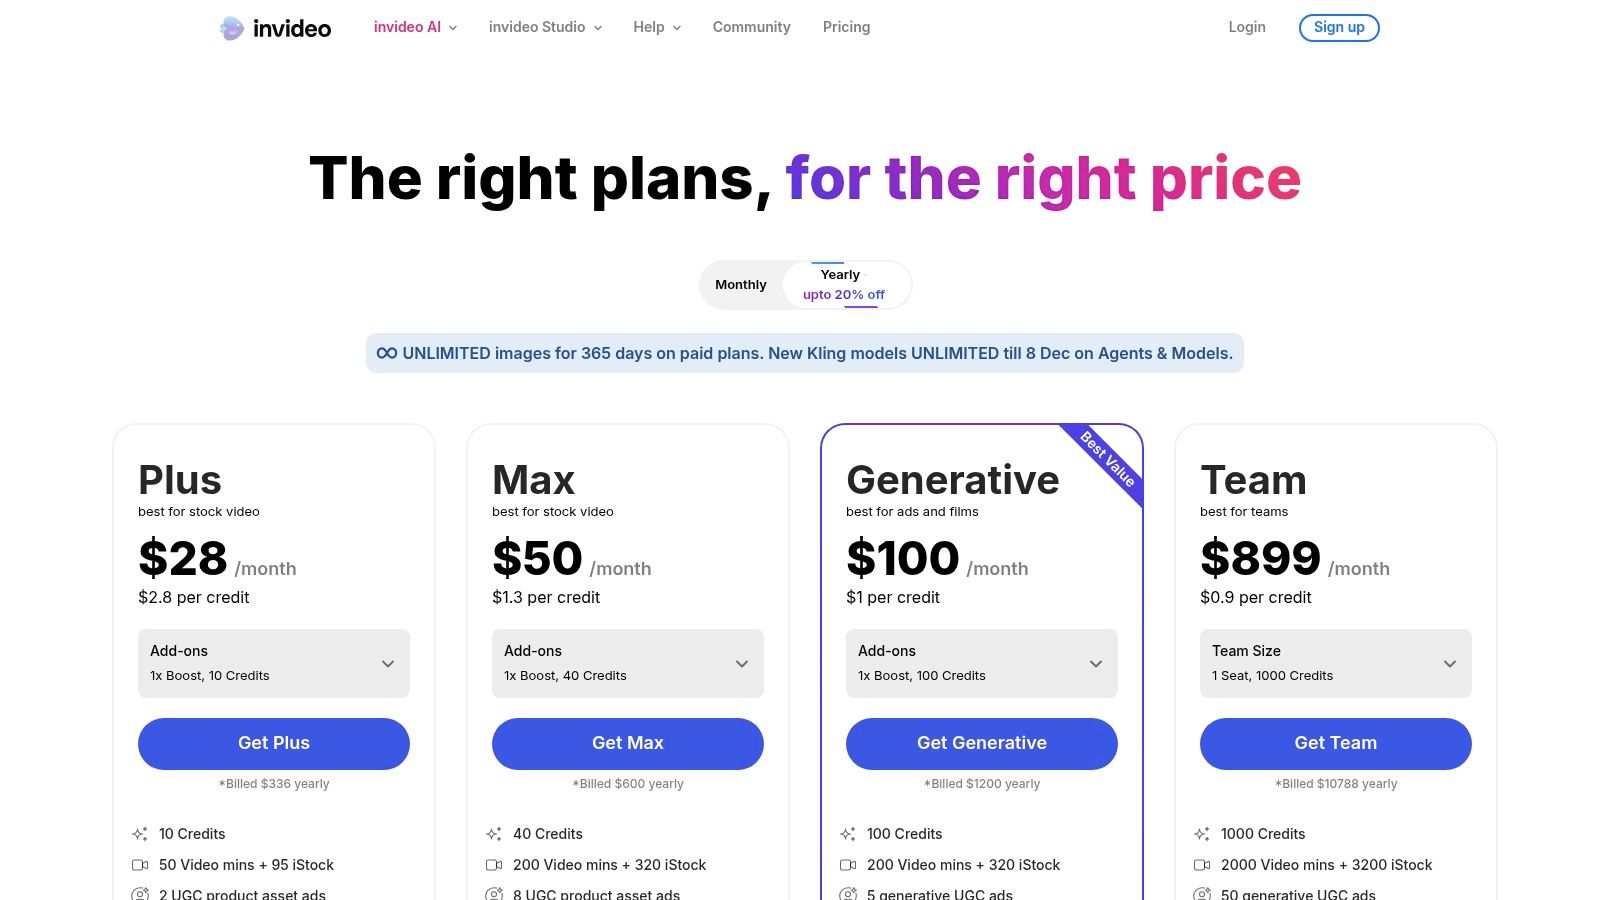Open the Max plan Add-ons dropdown
The image size is (1600, 900).
click(x=628, y=663)
